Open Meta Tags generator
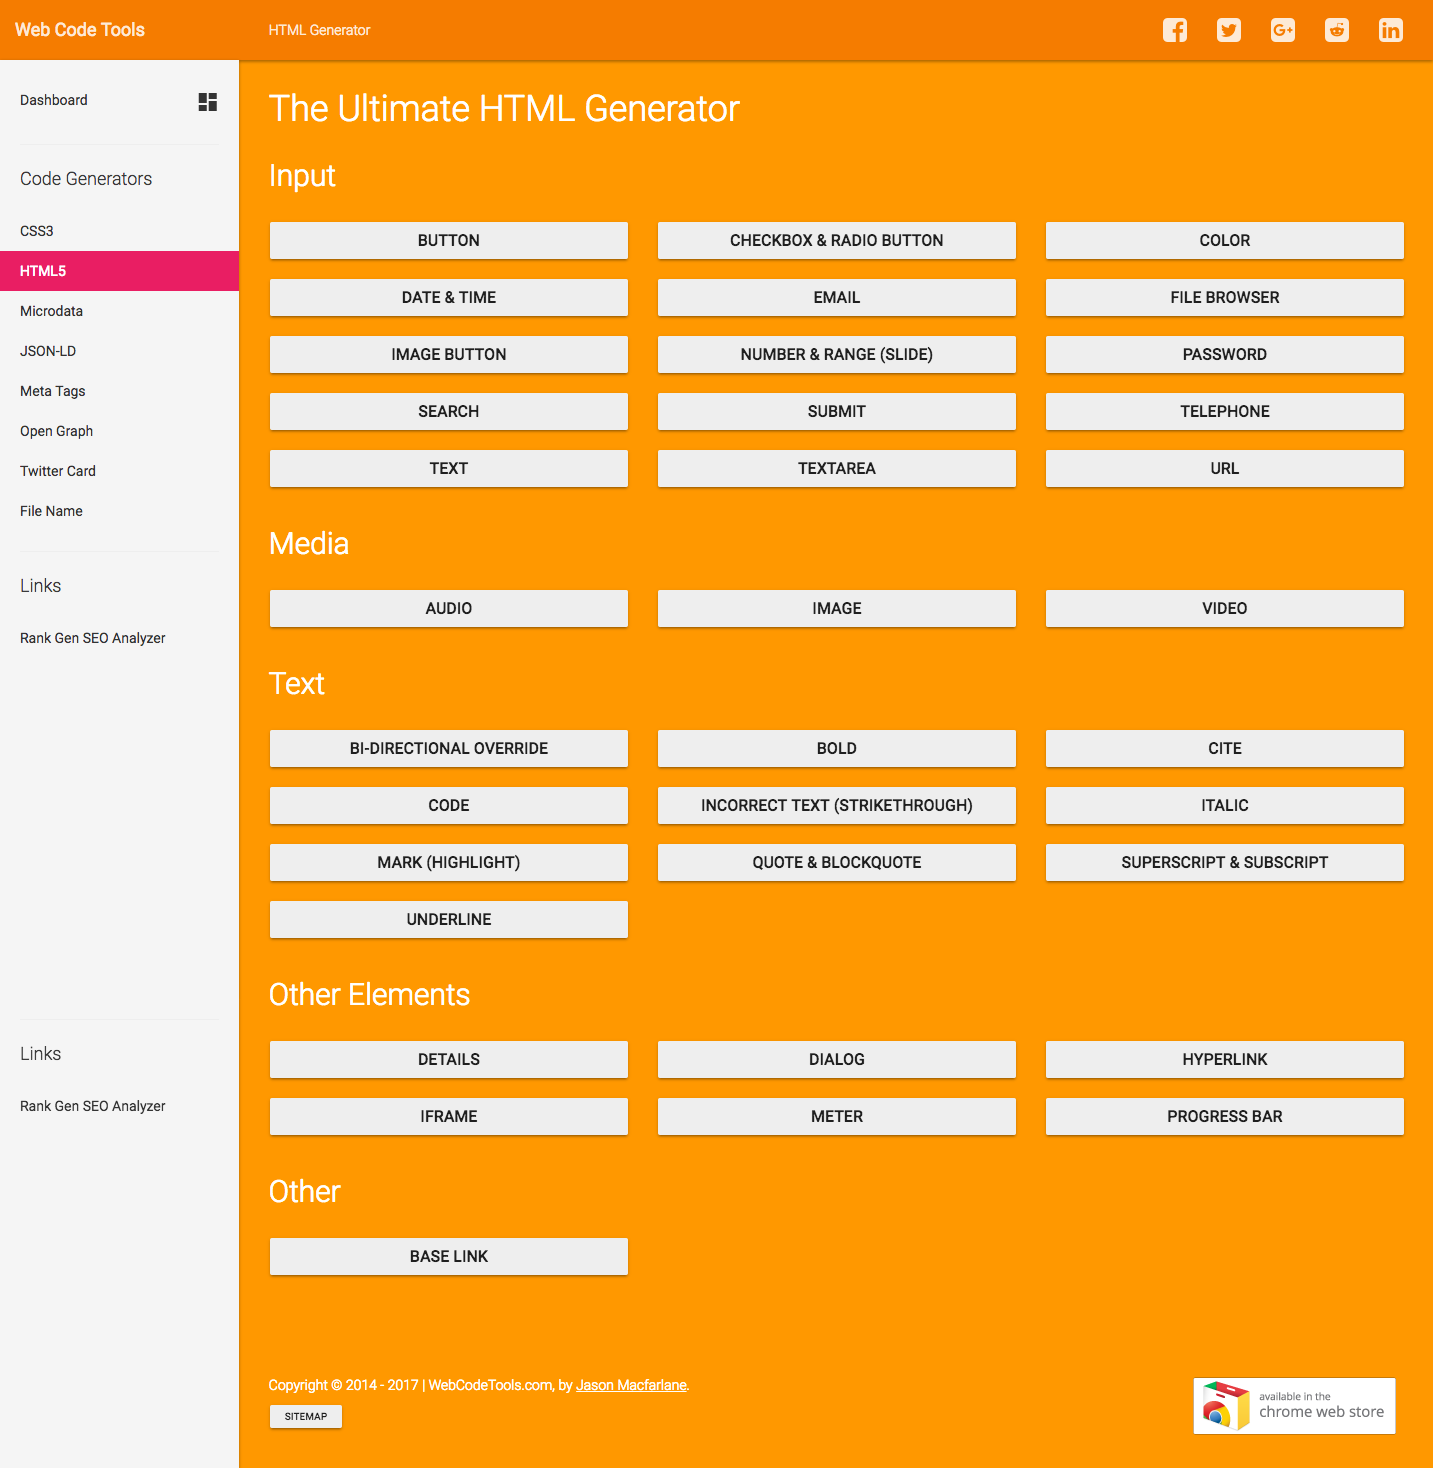1433x1468 pixels. coord(119,391)
